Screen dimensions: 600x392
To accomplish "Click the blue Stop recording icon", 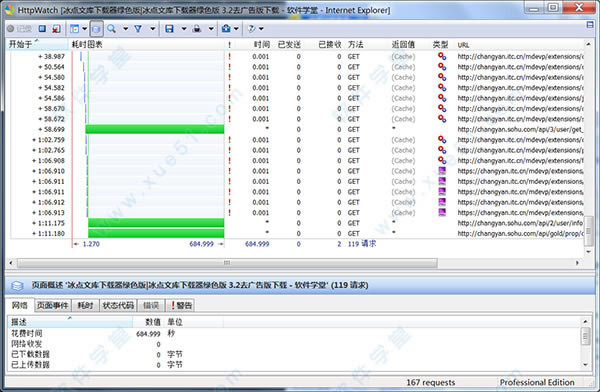I will [x=42, y=29].
